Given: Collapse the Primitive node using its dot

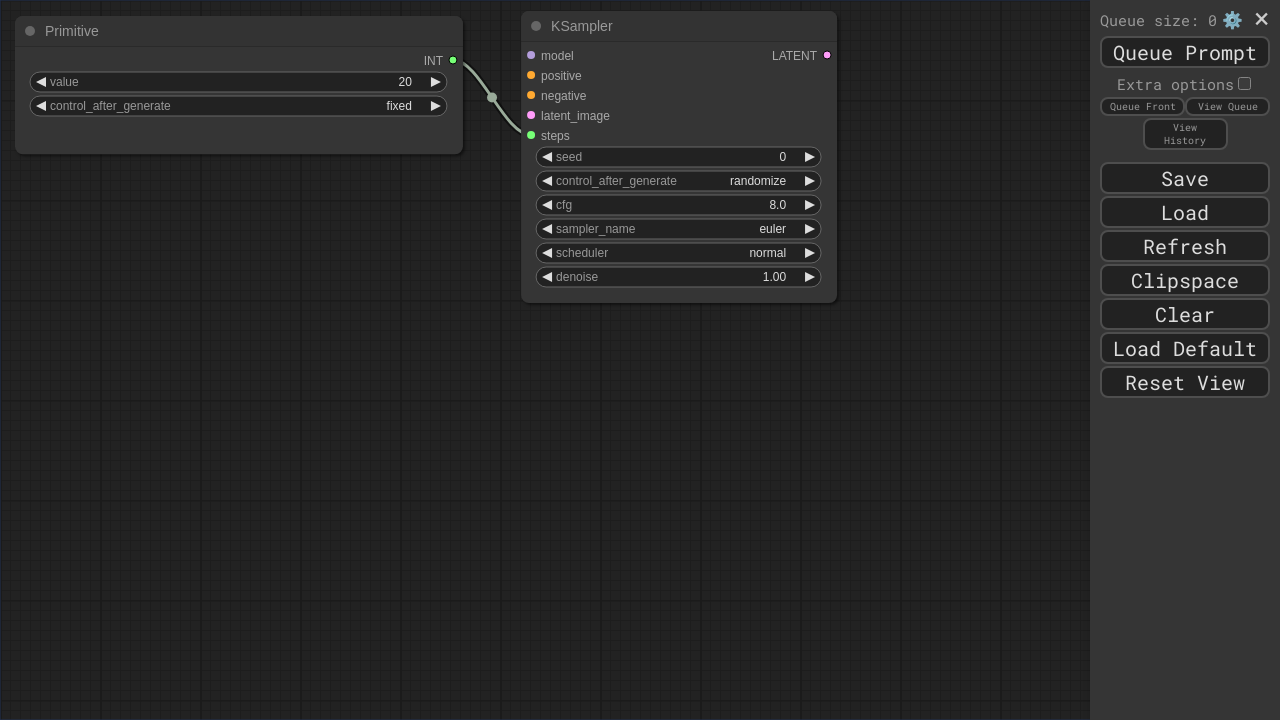Looking at the screenshot, I should pos(30,31).
